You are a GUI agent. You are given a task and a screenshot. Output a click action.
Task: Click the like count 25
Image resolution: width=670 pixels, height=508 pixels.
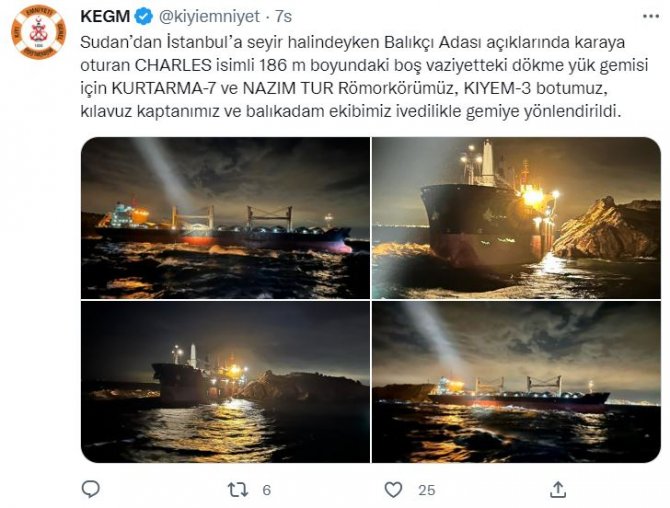coord(426,490)
